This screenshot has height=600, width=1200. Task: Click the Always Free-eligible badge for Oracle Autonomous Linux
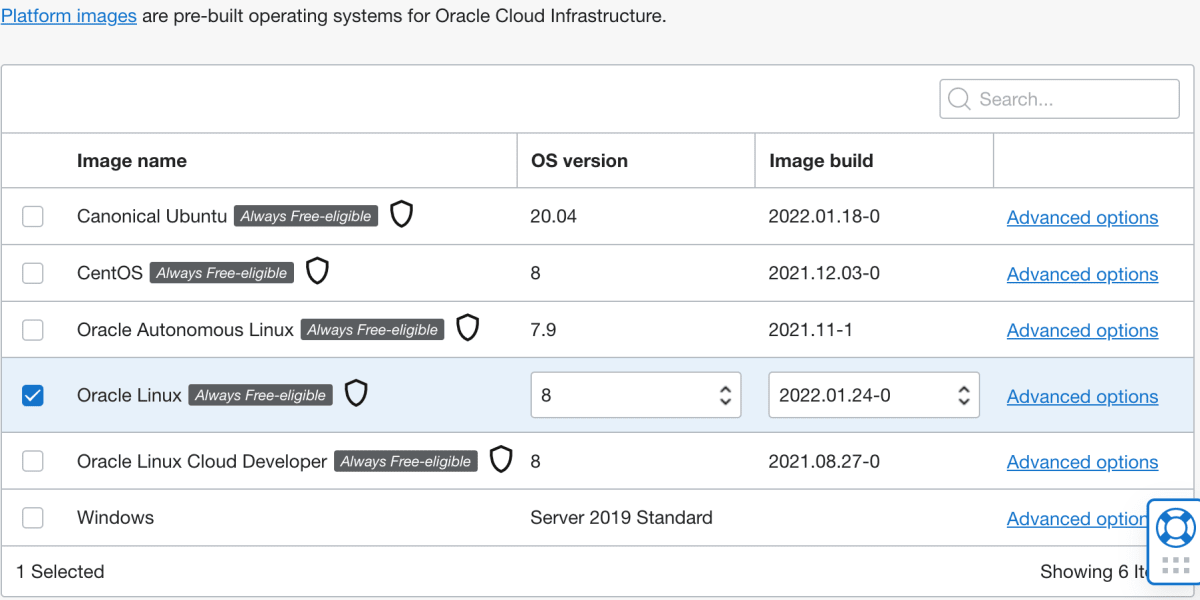click(372, 330)
